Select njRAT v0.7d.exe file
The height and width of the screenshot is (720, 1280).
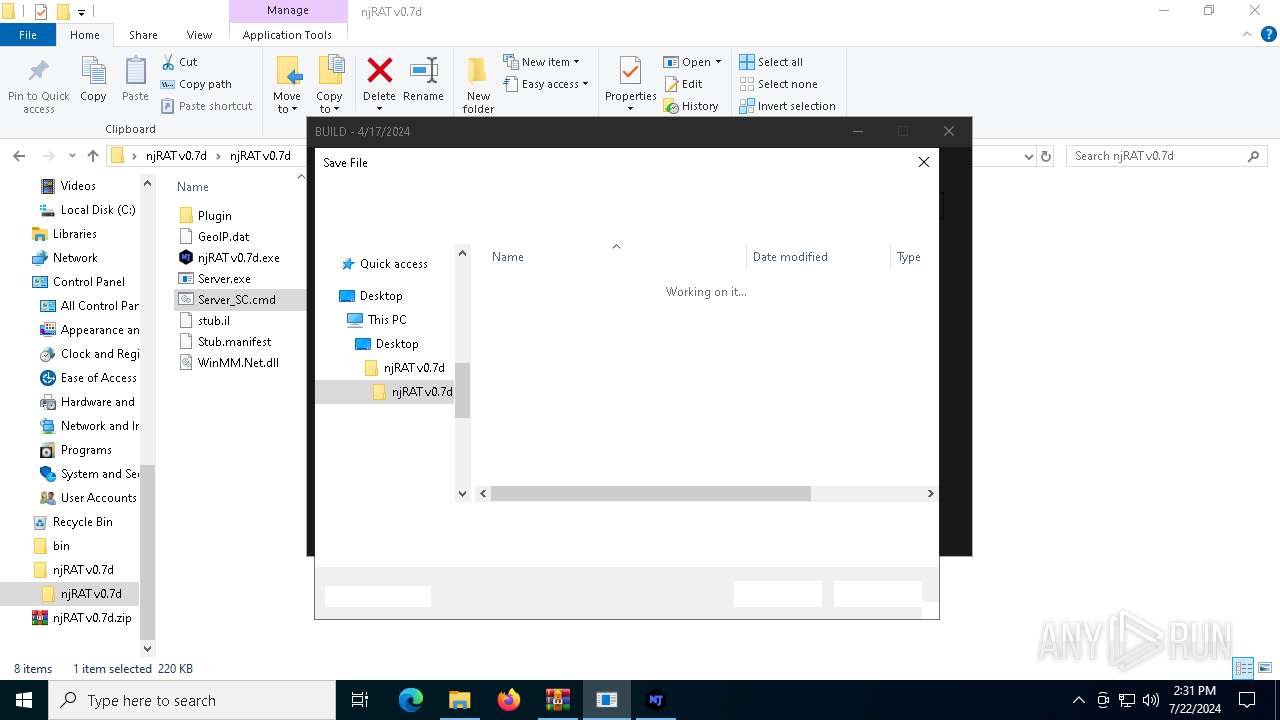239,258
